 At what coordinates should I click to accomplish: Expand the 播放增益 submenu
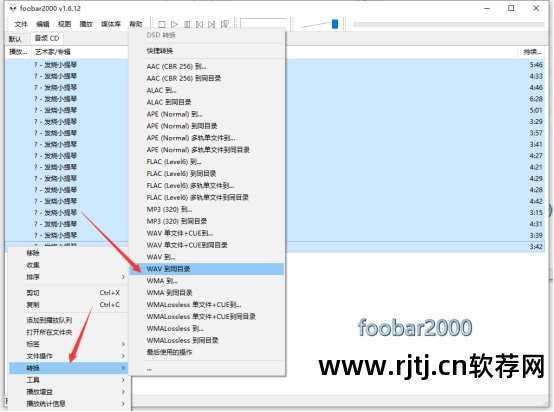click(x=68, y=392)
